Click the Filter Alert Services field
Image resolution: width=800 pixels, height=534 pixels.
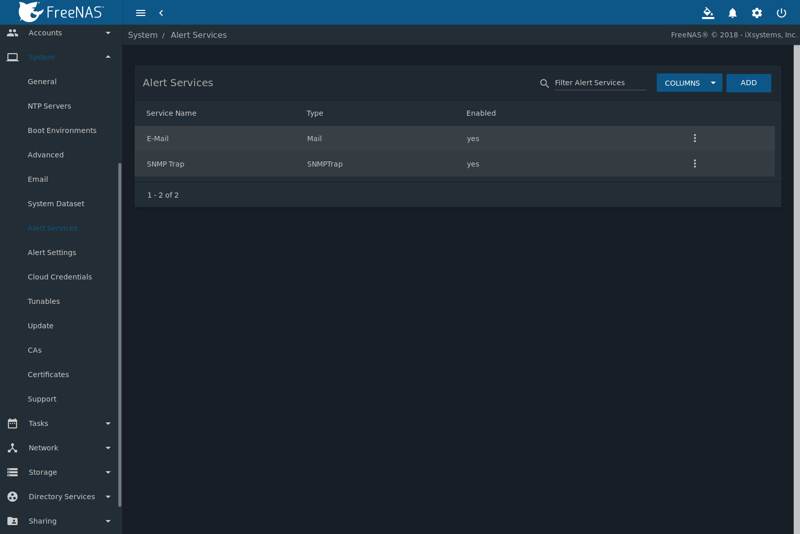coord(600,83)
